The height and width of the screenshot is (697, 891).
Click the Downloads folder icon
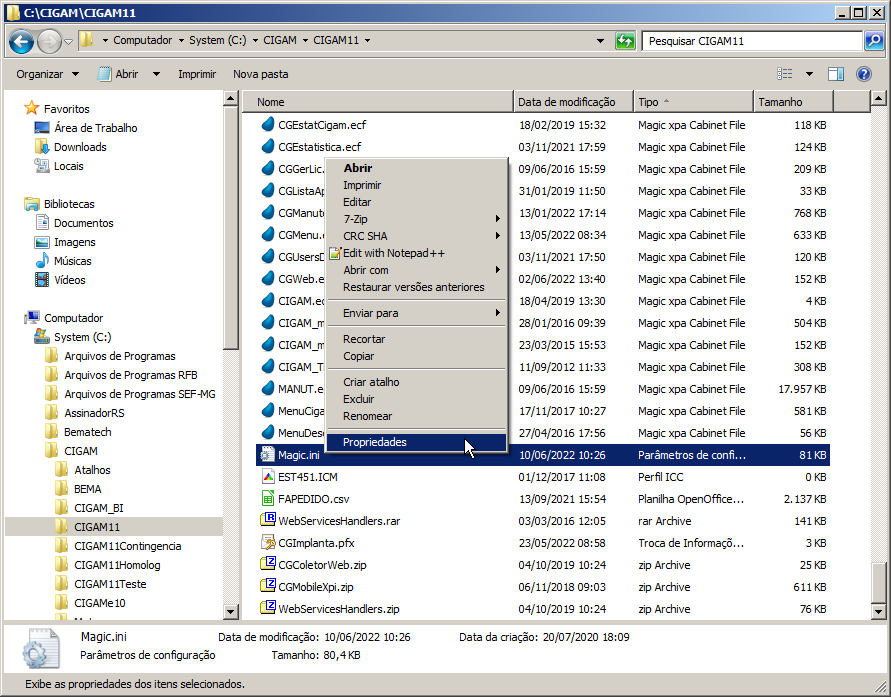[42, 147]
